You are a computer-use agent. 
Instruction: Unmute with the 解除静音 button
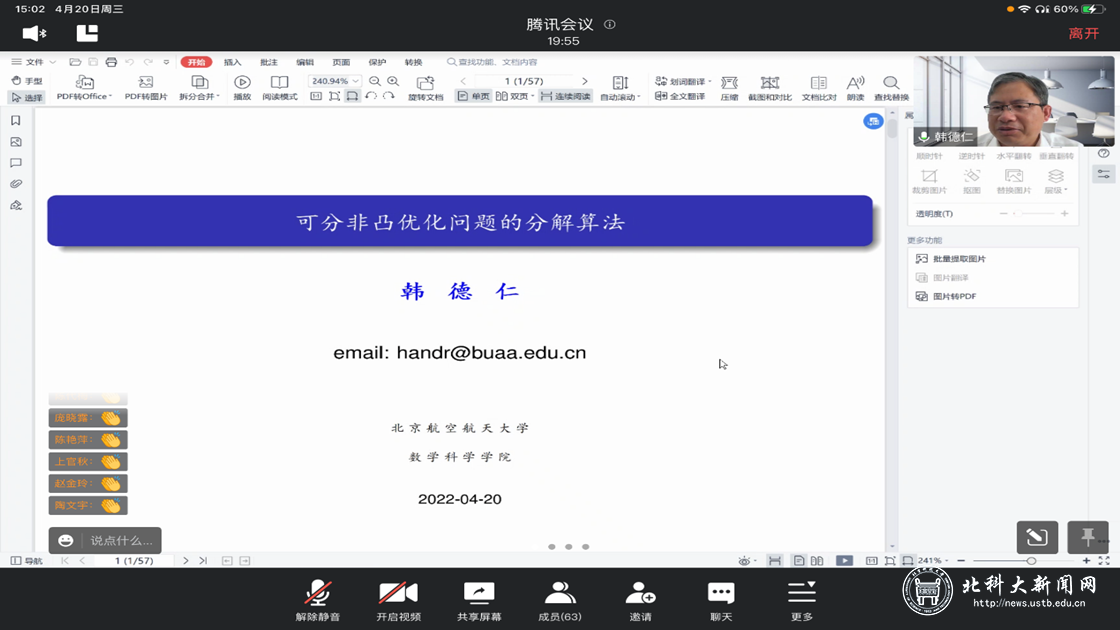click(x=319, y=598)
